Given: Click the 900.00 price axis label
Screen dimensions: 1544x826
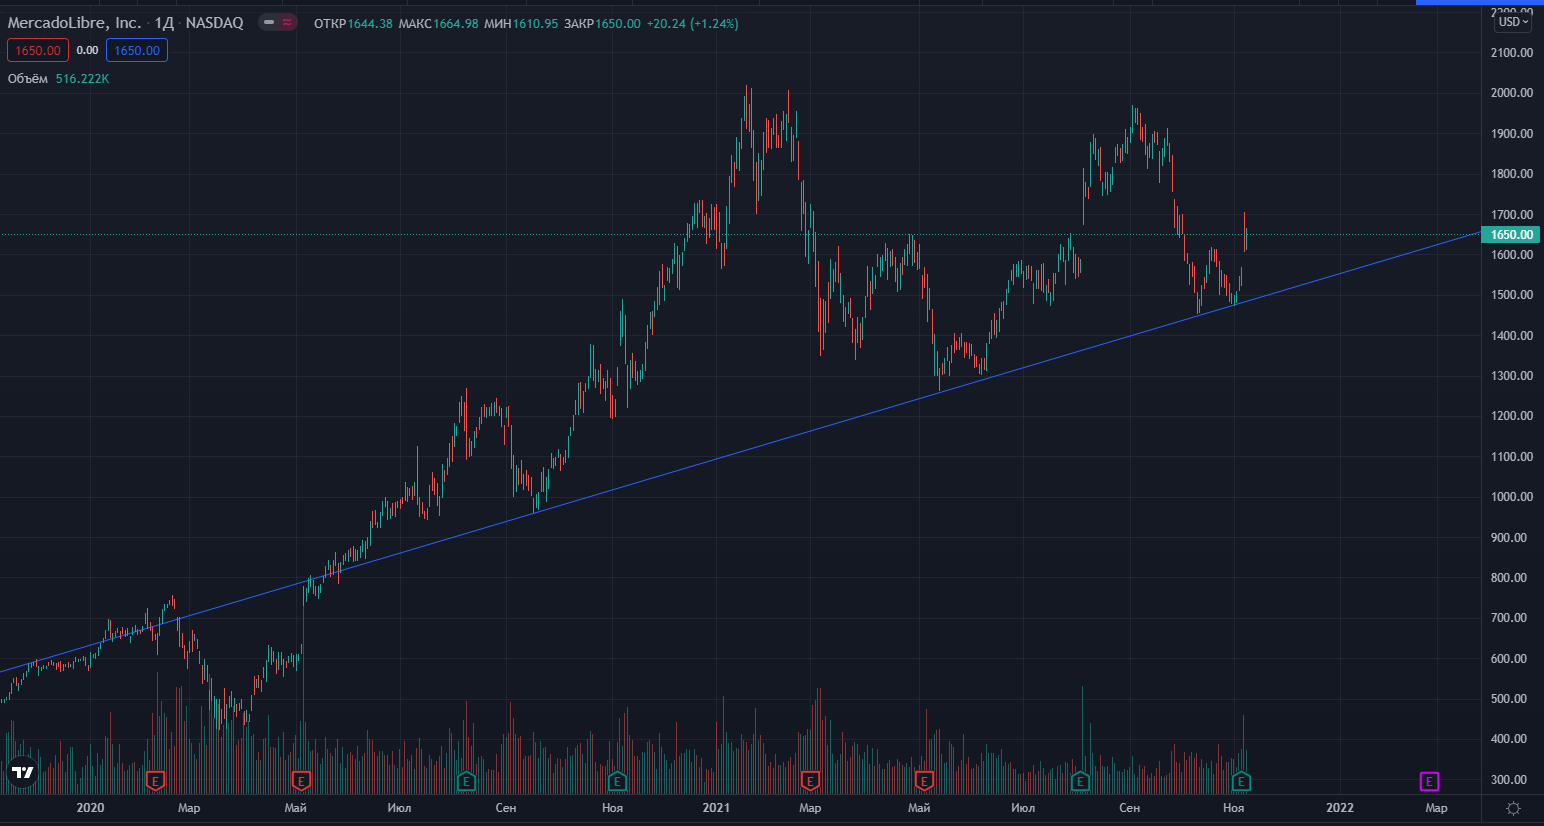Looking at the screenshot, I should (x=1508, y=537).
